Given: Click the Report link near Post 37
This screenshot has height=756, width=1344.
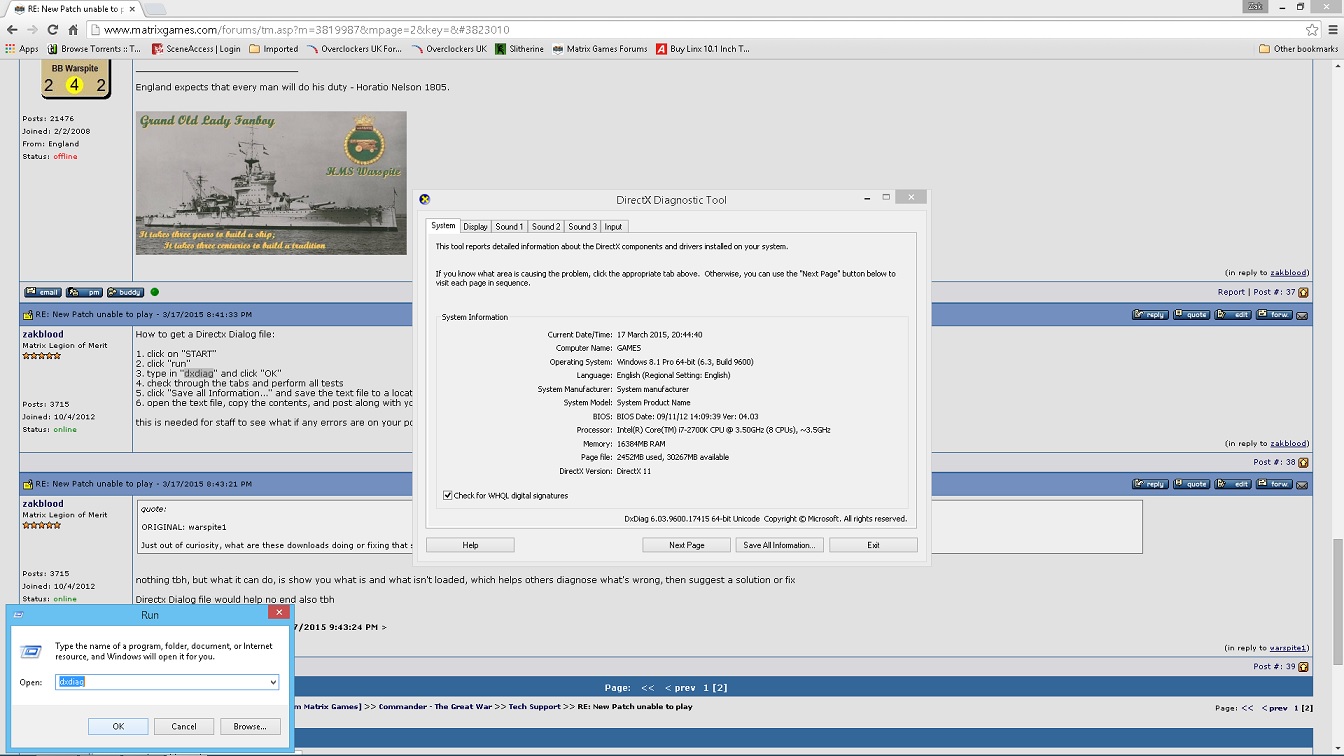Looking at the screenshot, I should coord(1231,293).
